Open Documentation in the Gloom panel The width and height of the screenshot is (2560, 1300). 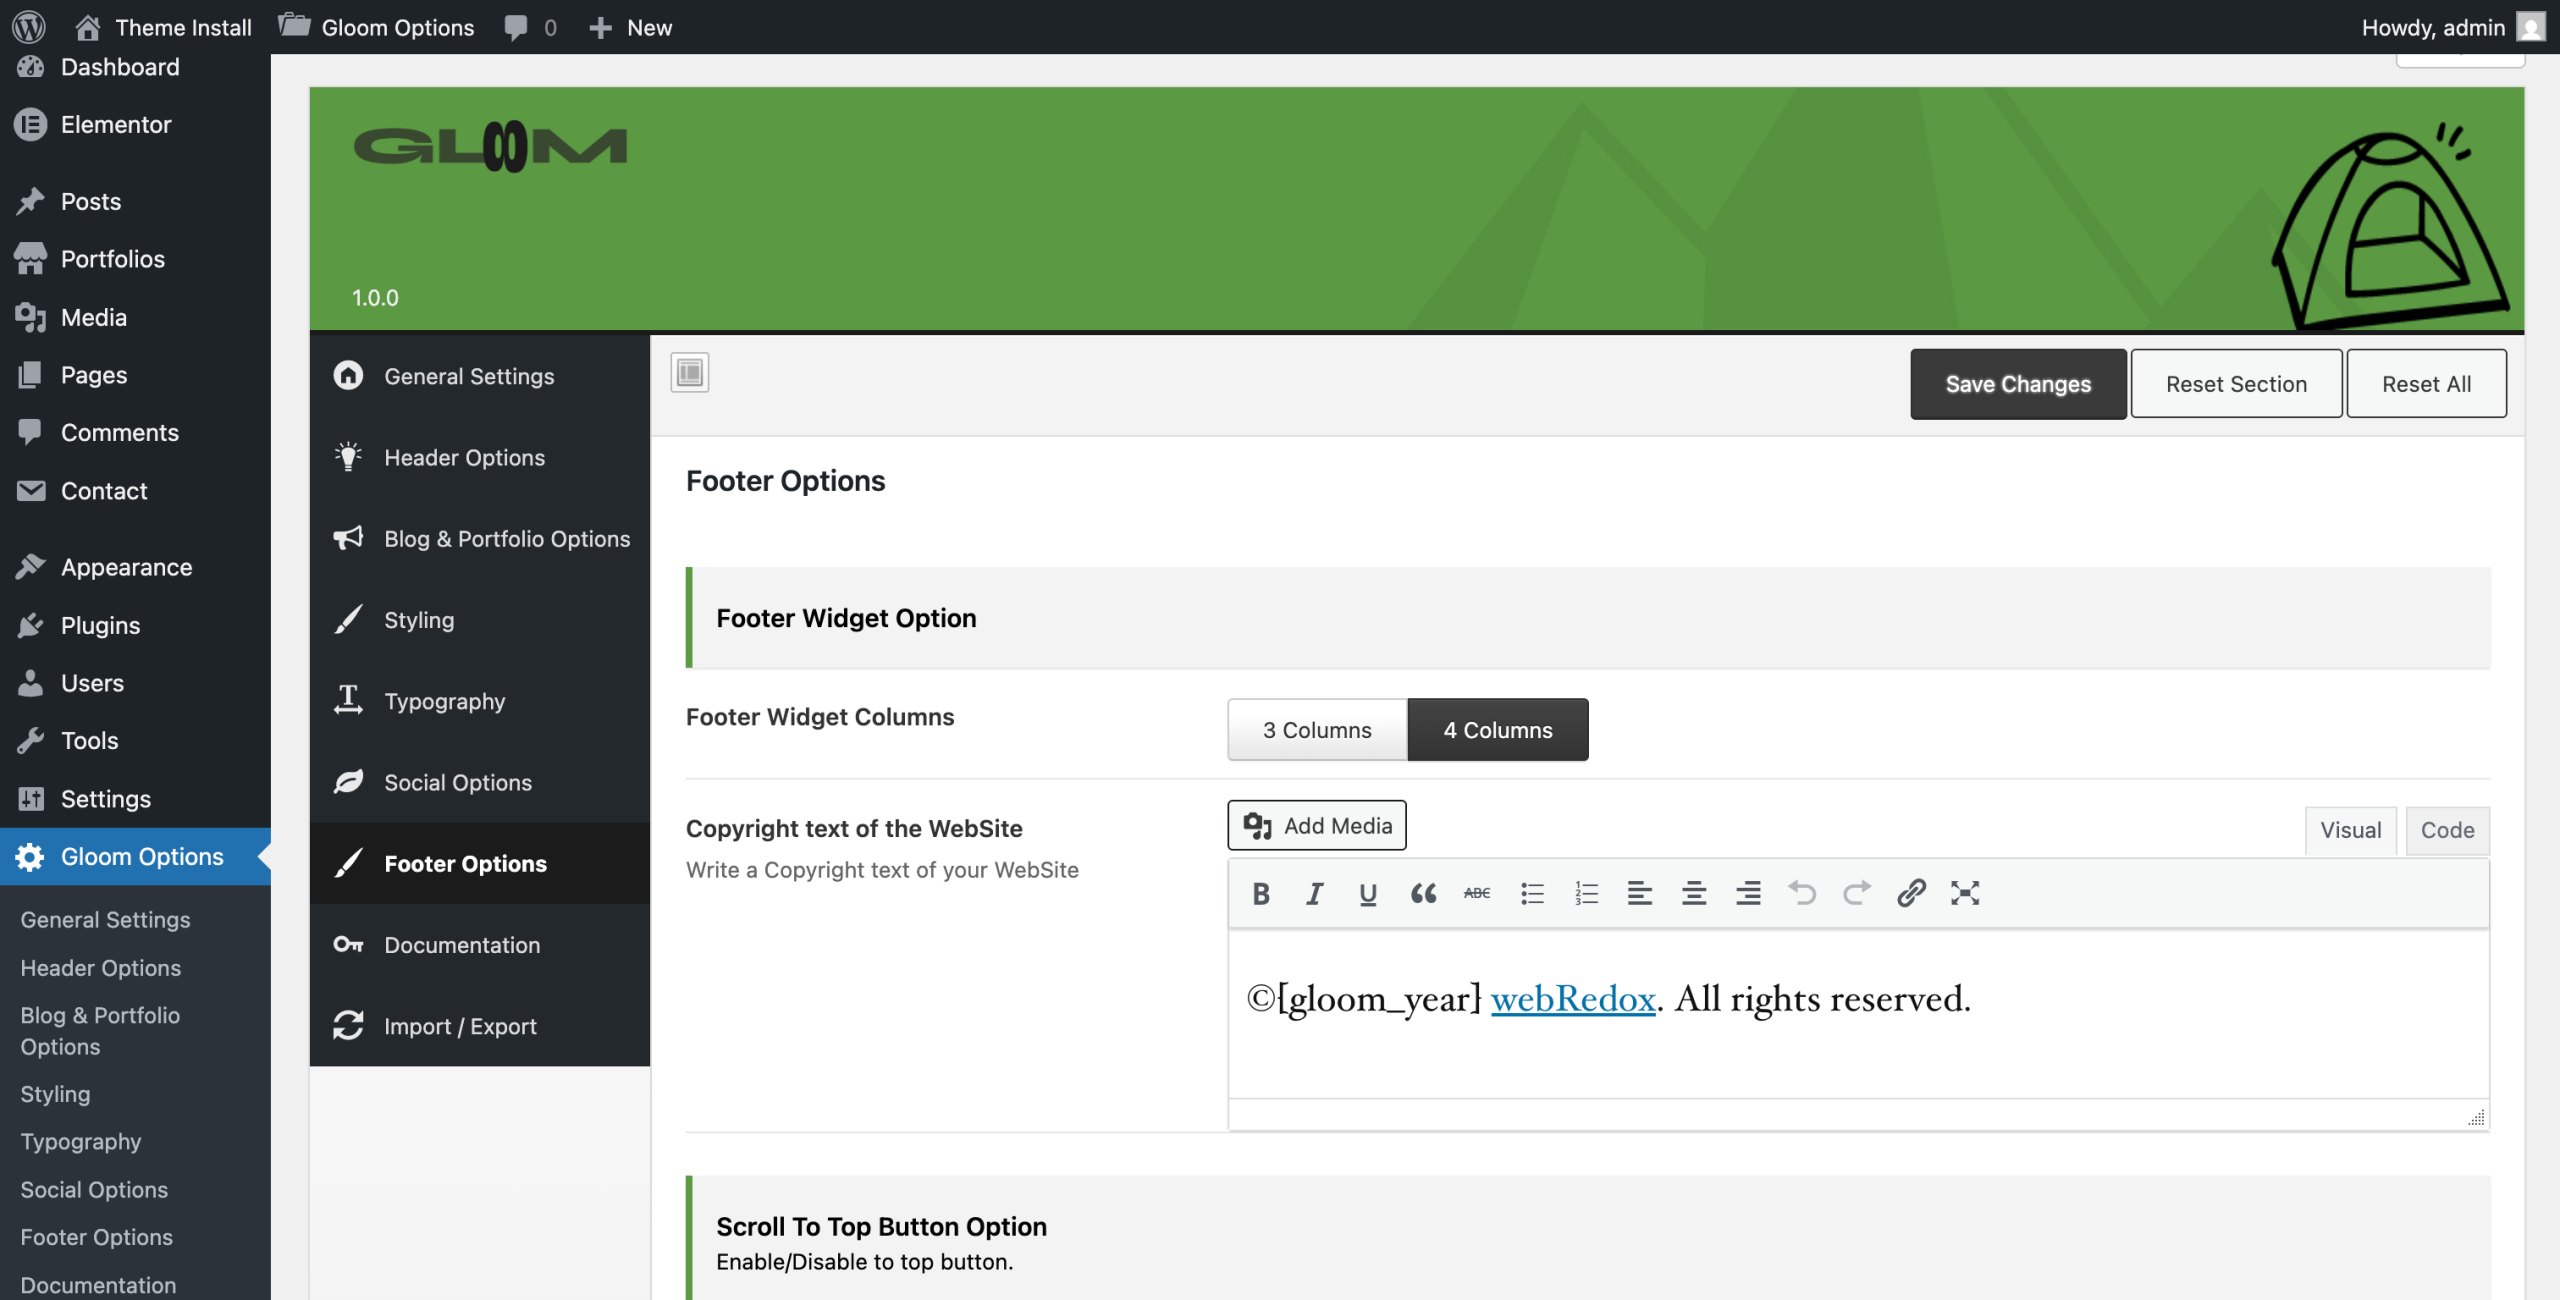(480, 945)
